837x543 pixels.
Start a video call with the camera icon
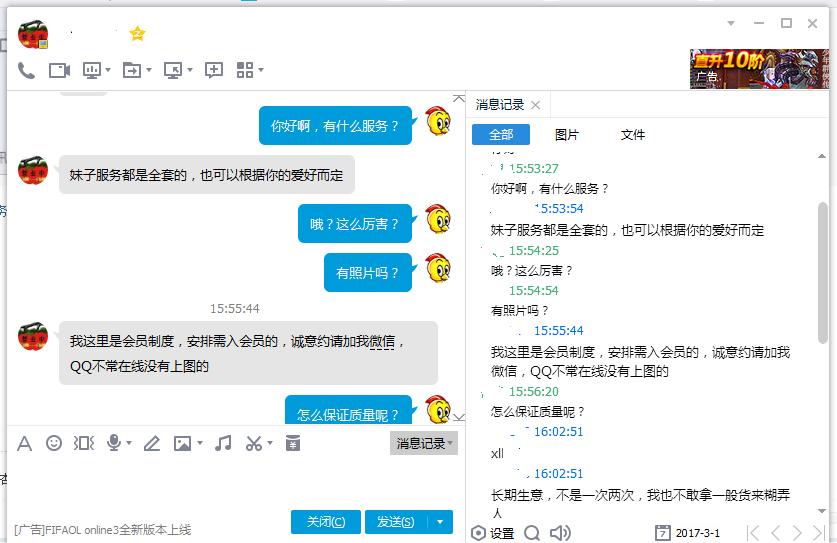59,70
